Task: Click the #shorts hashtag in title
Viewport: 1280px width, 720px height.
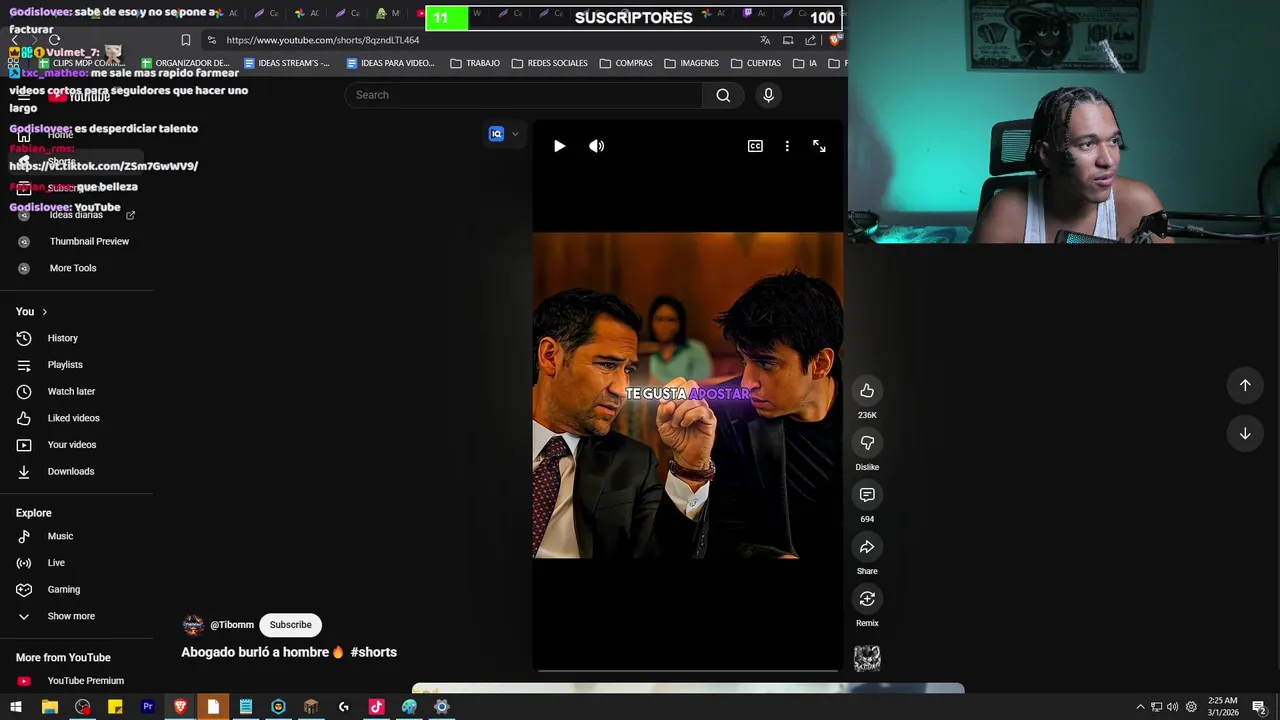Action: point(374,652)
